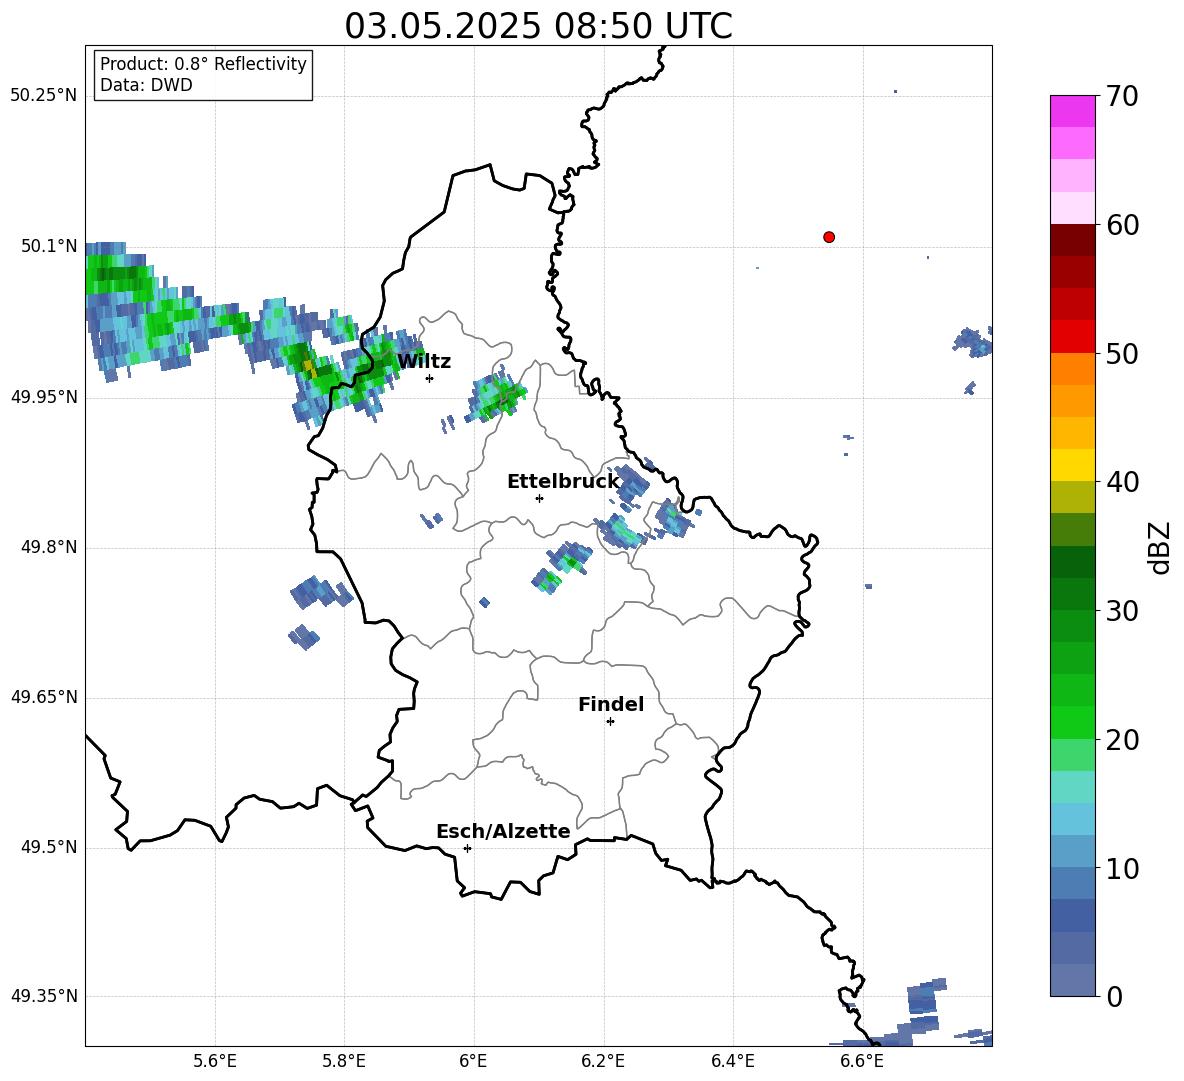The image size is (1184, 1081).
Task: Click the 49.35°N latitude label
Action: click(43, 996)
